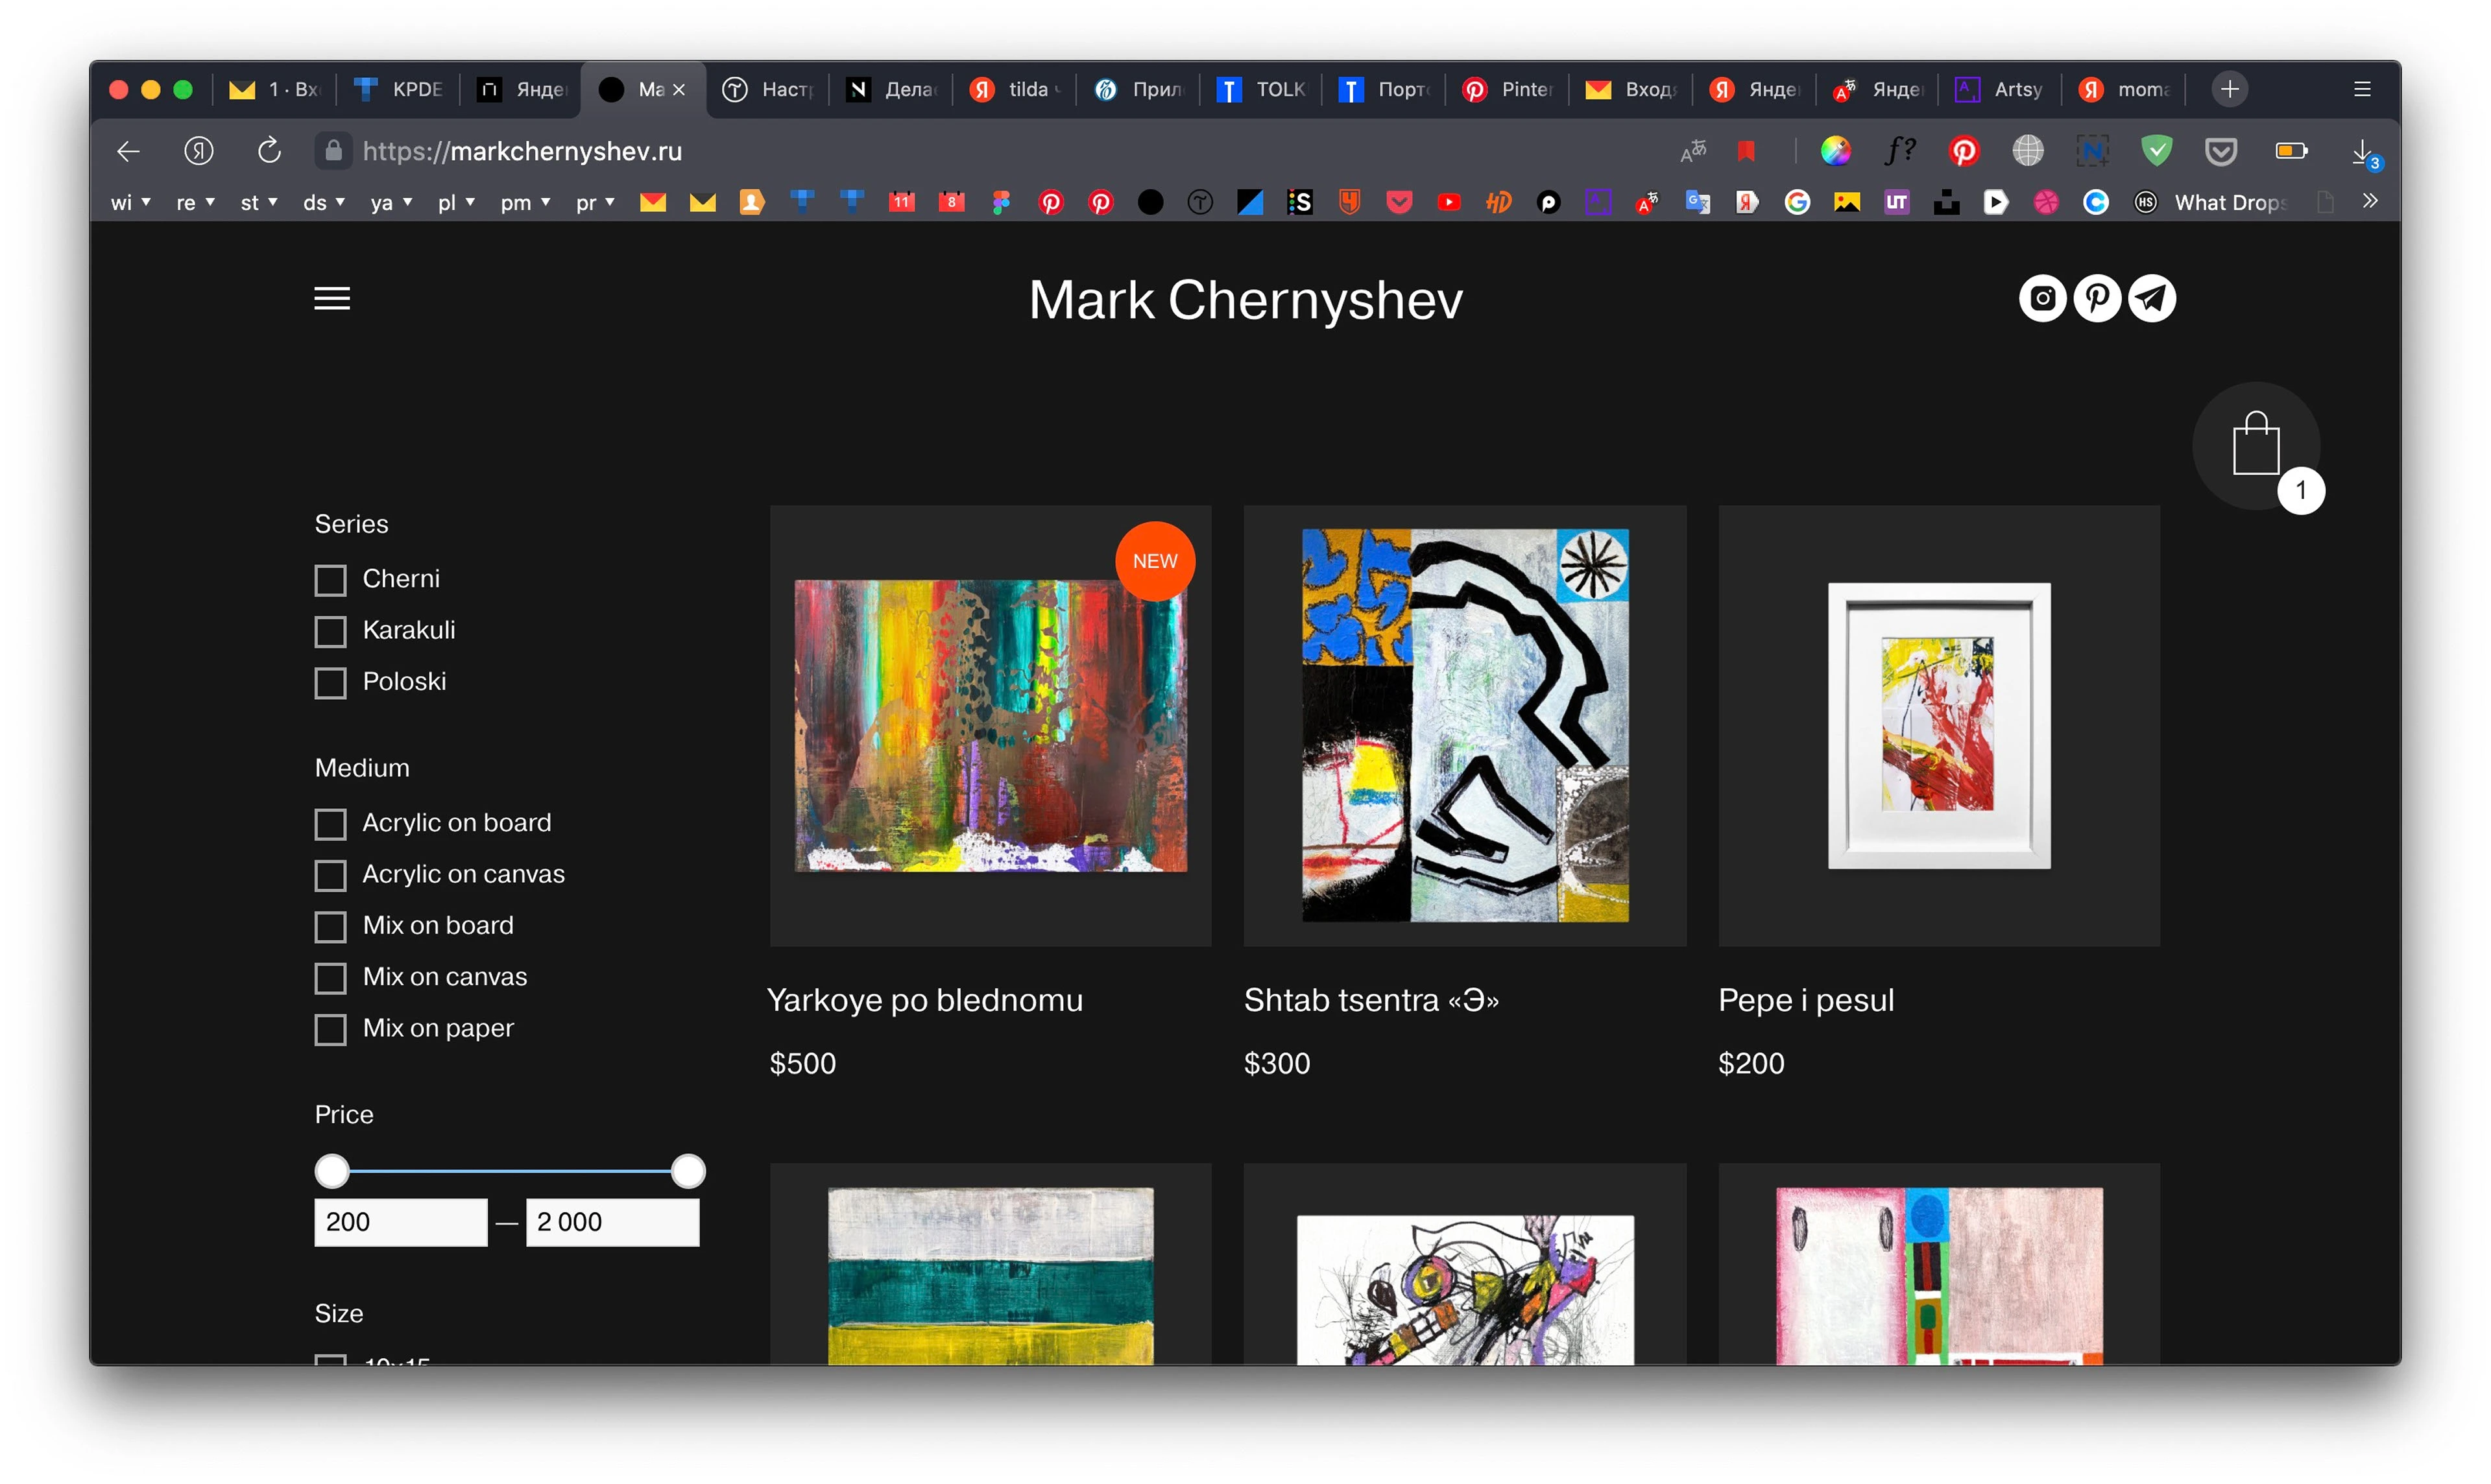Screen dimensions: 2491x1484
Task: Open the green shield adblock extension
Action: 2157,151
